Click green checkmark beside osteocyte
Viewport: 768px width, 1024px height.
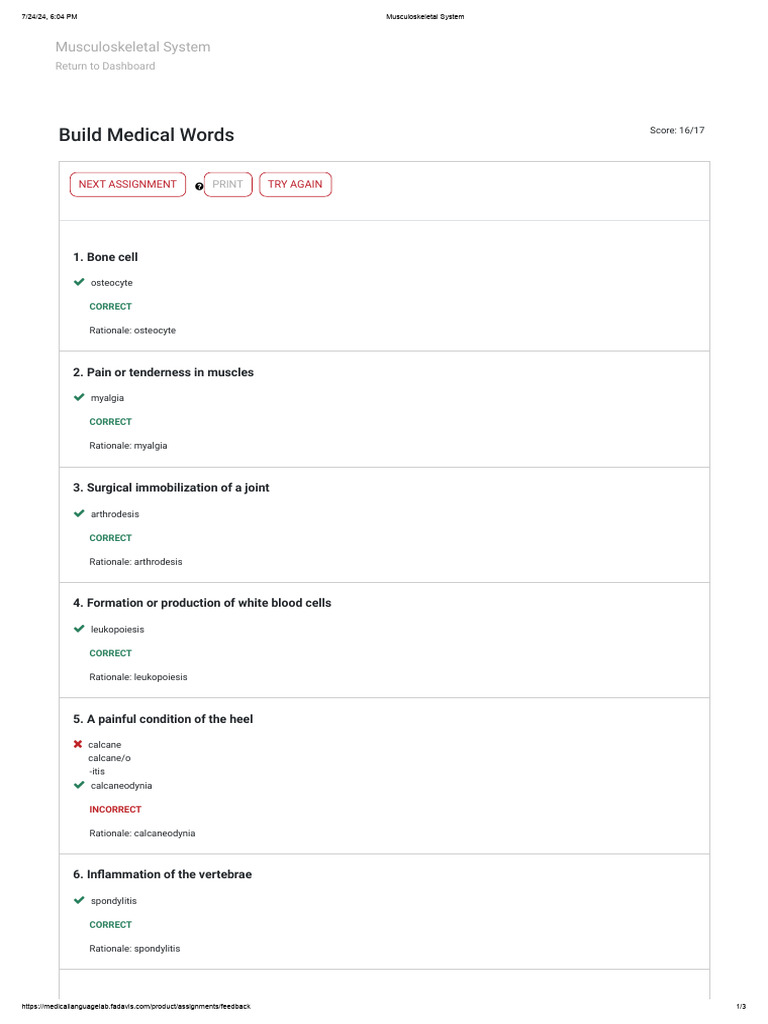pyautogui.click(x=79, y=282)
